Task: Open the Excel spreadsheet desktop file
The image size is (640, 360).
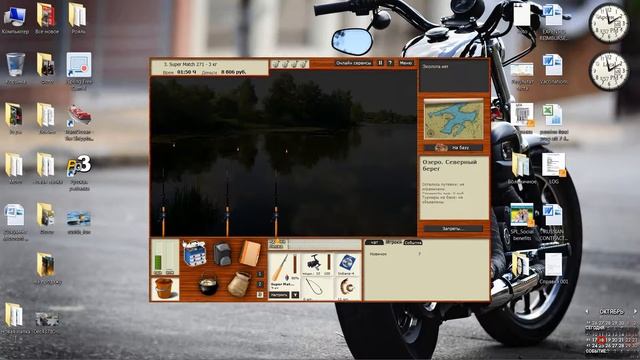Action: 553,122
